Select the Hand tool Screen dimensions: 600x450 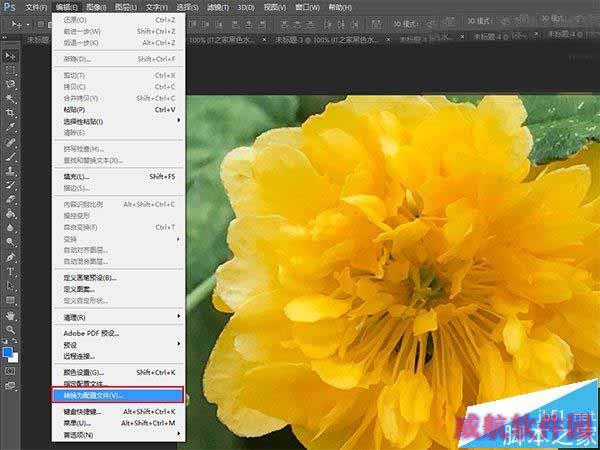pos(10,316)
